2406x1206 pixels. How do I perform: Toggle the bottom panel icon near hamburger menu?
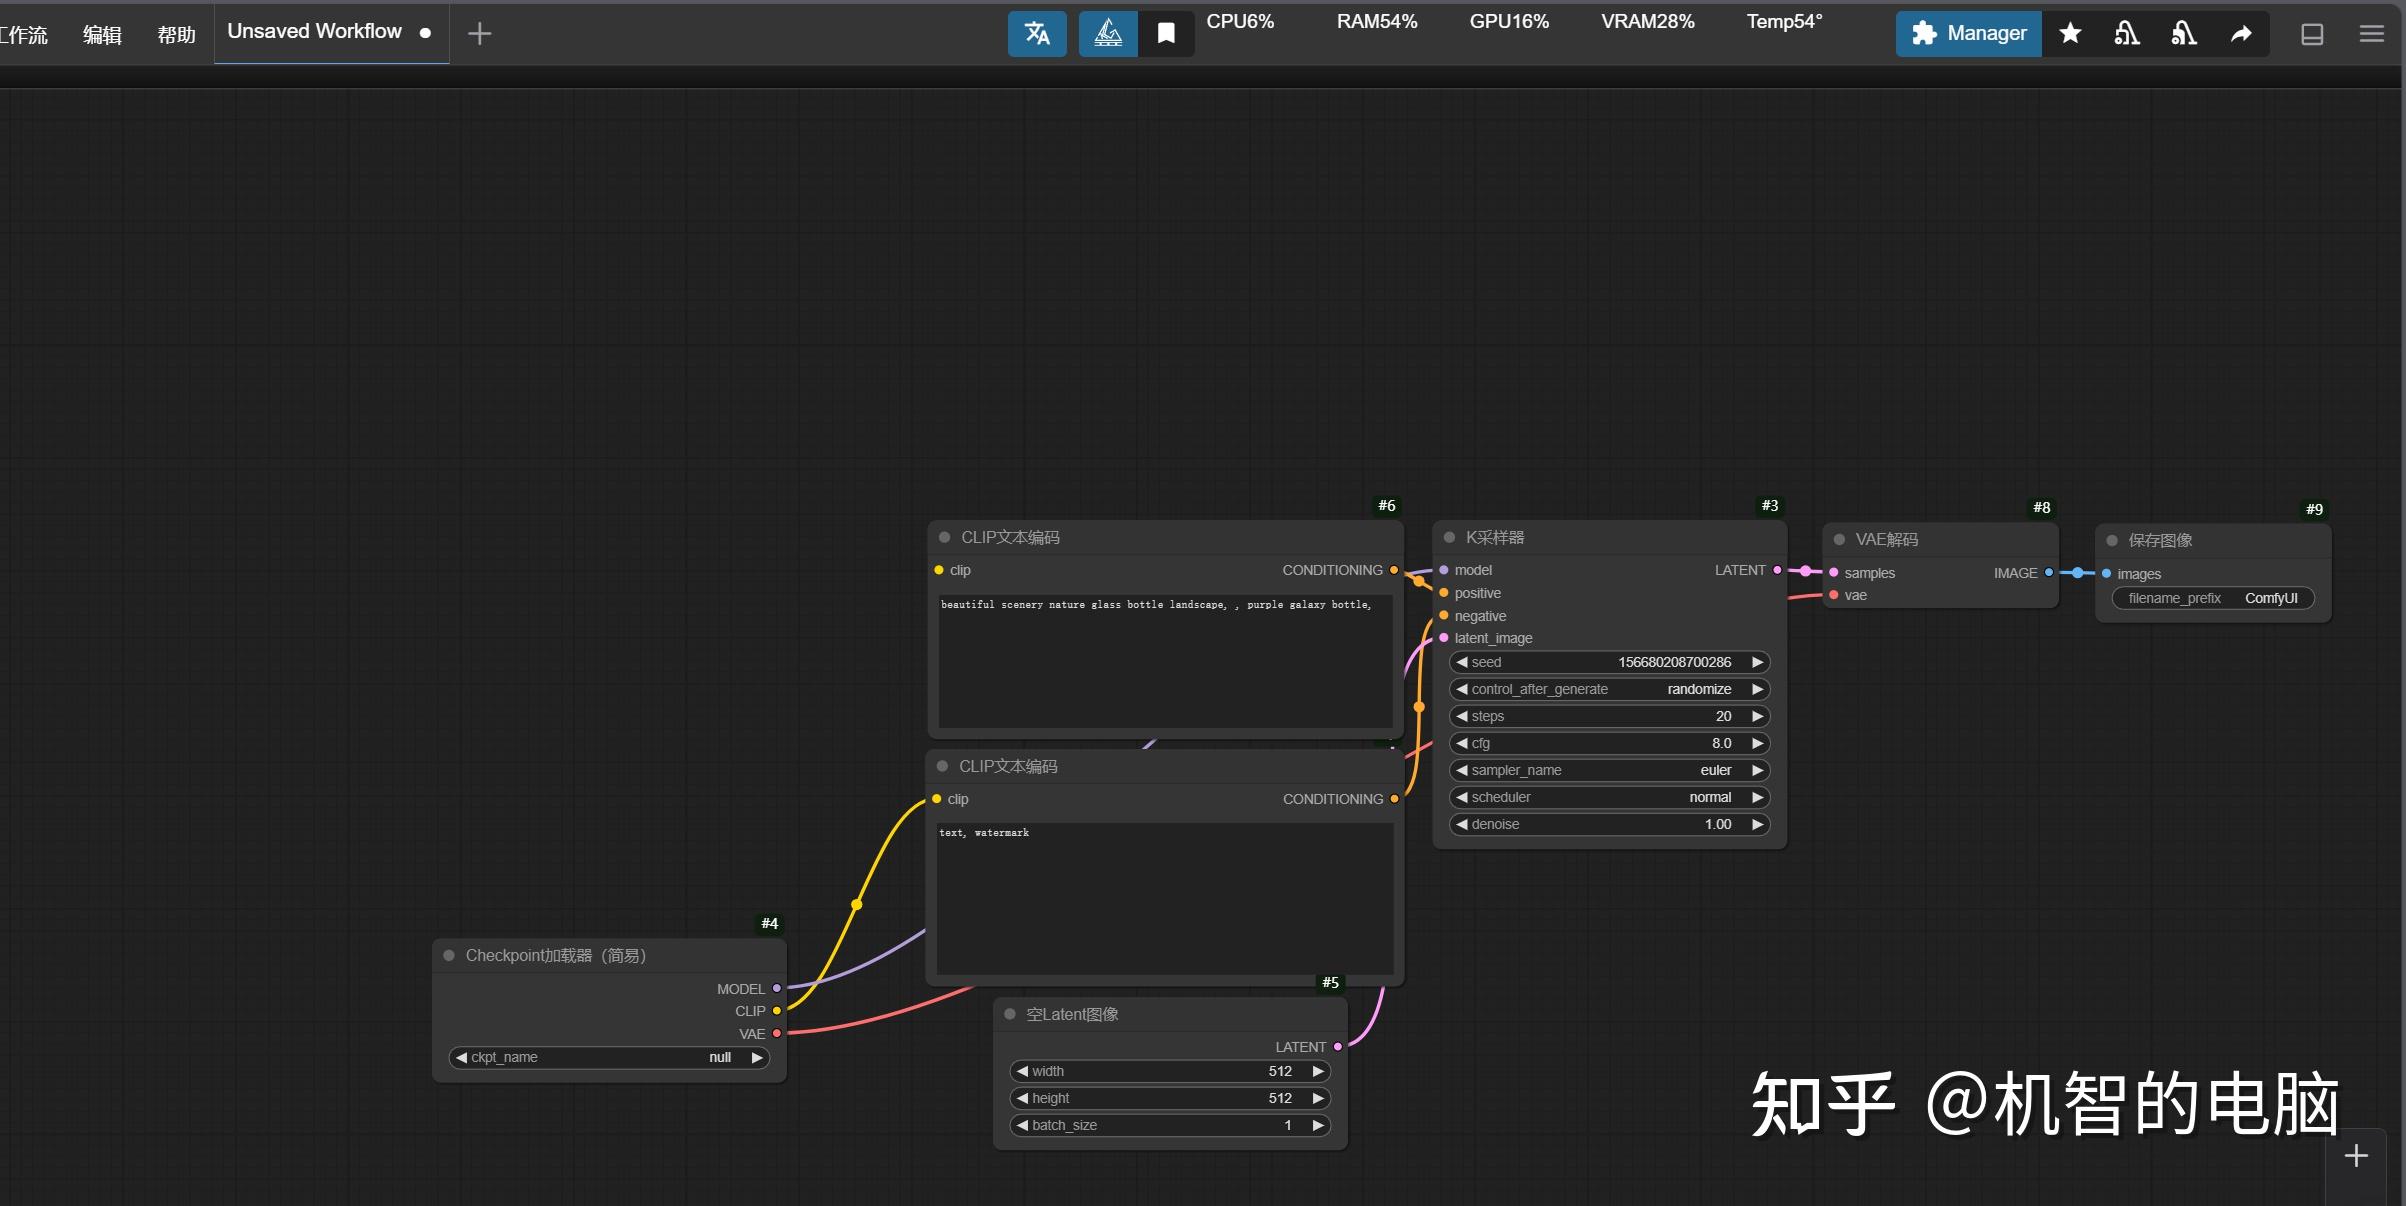(x=2312, y=34)
